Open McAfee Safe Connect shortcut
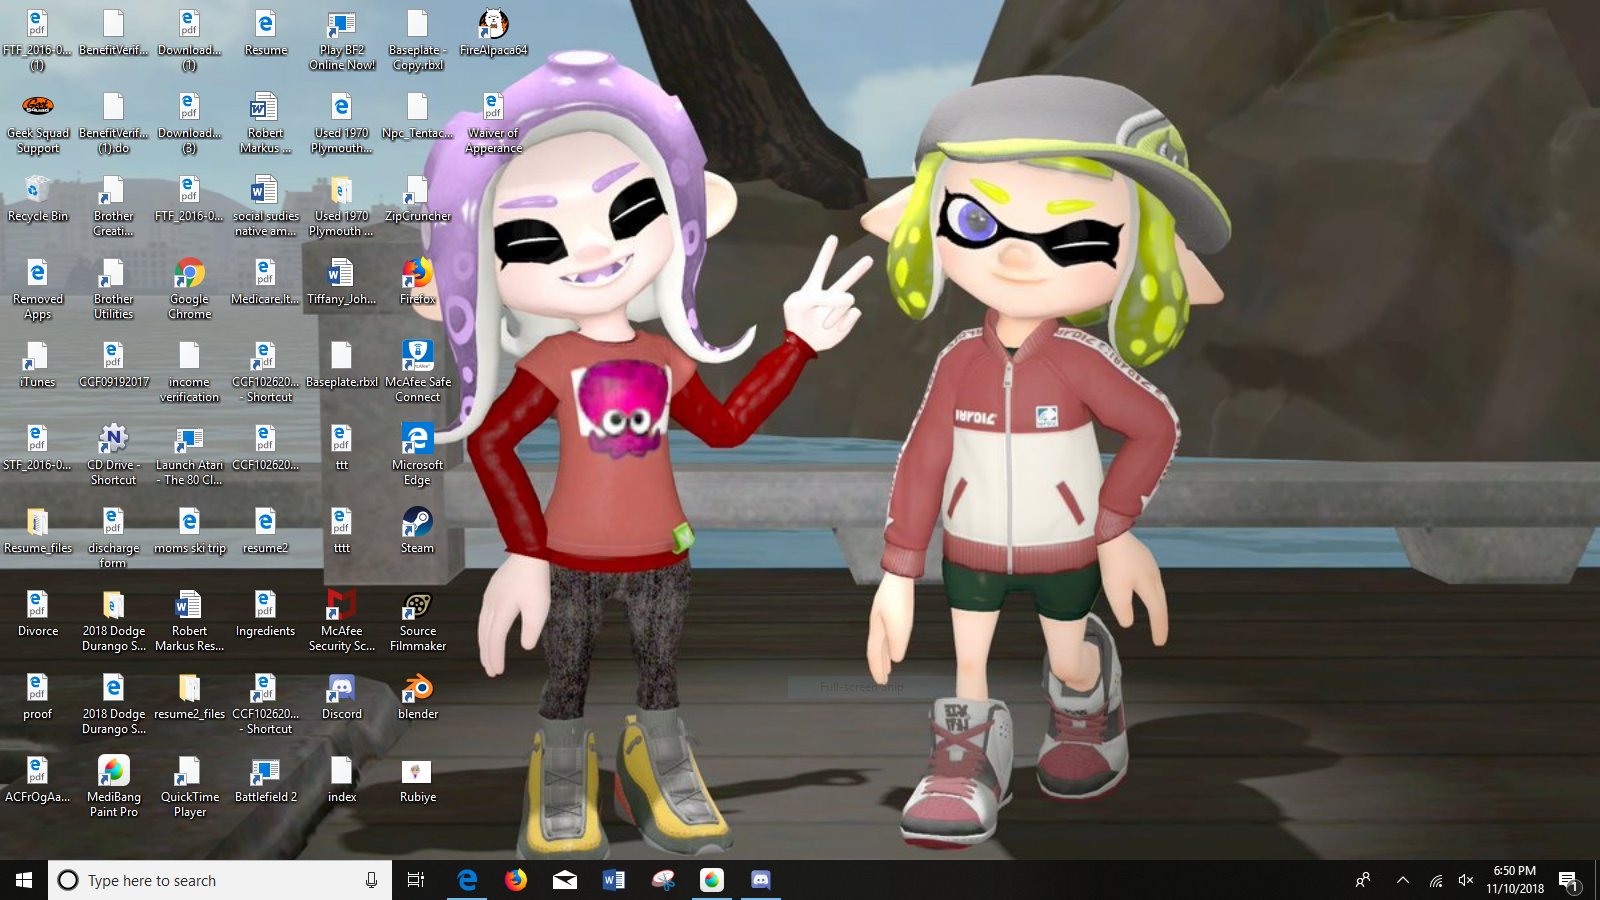1600x900 pixels. pyautogui.click(x=417, y=372)
